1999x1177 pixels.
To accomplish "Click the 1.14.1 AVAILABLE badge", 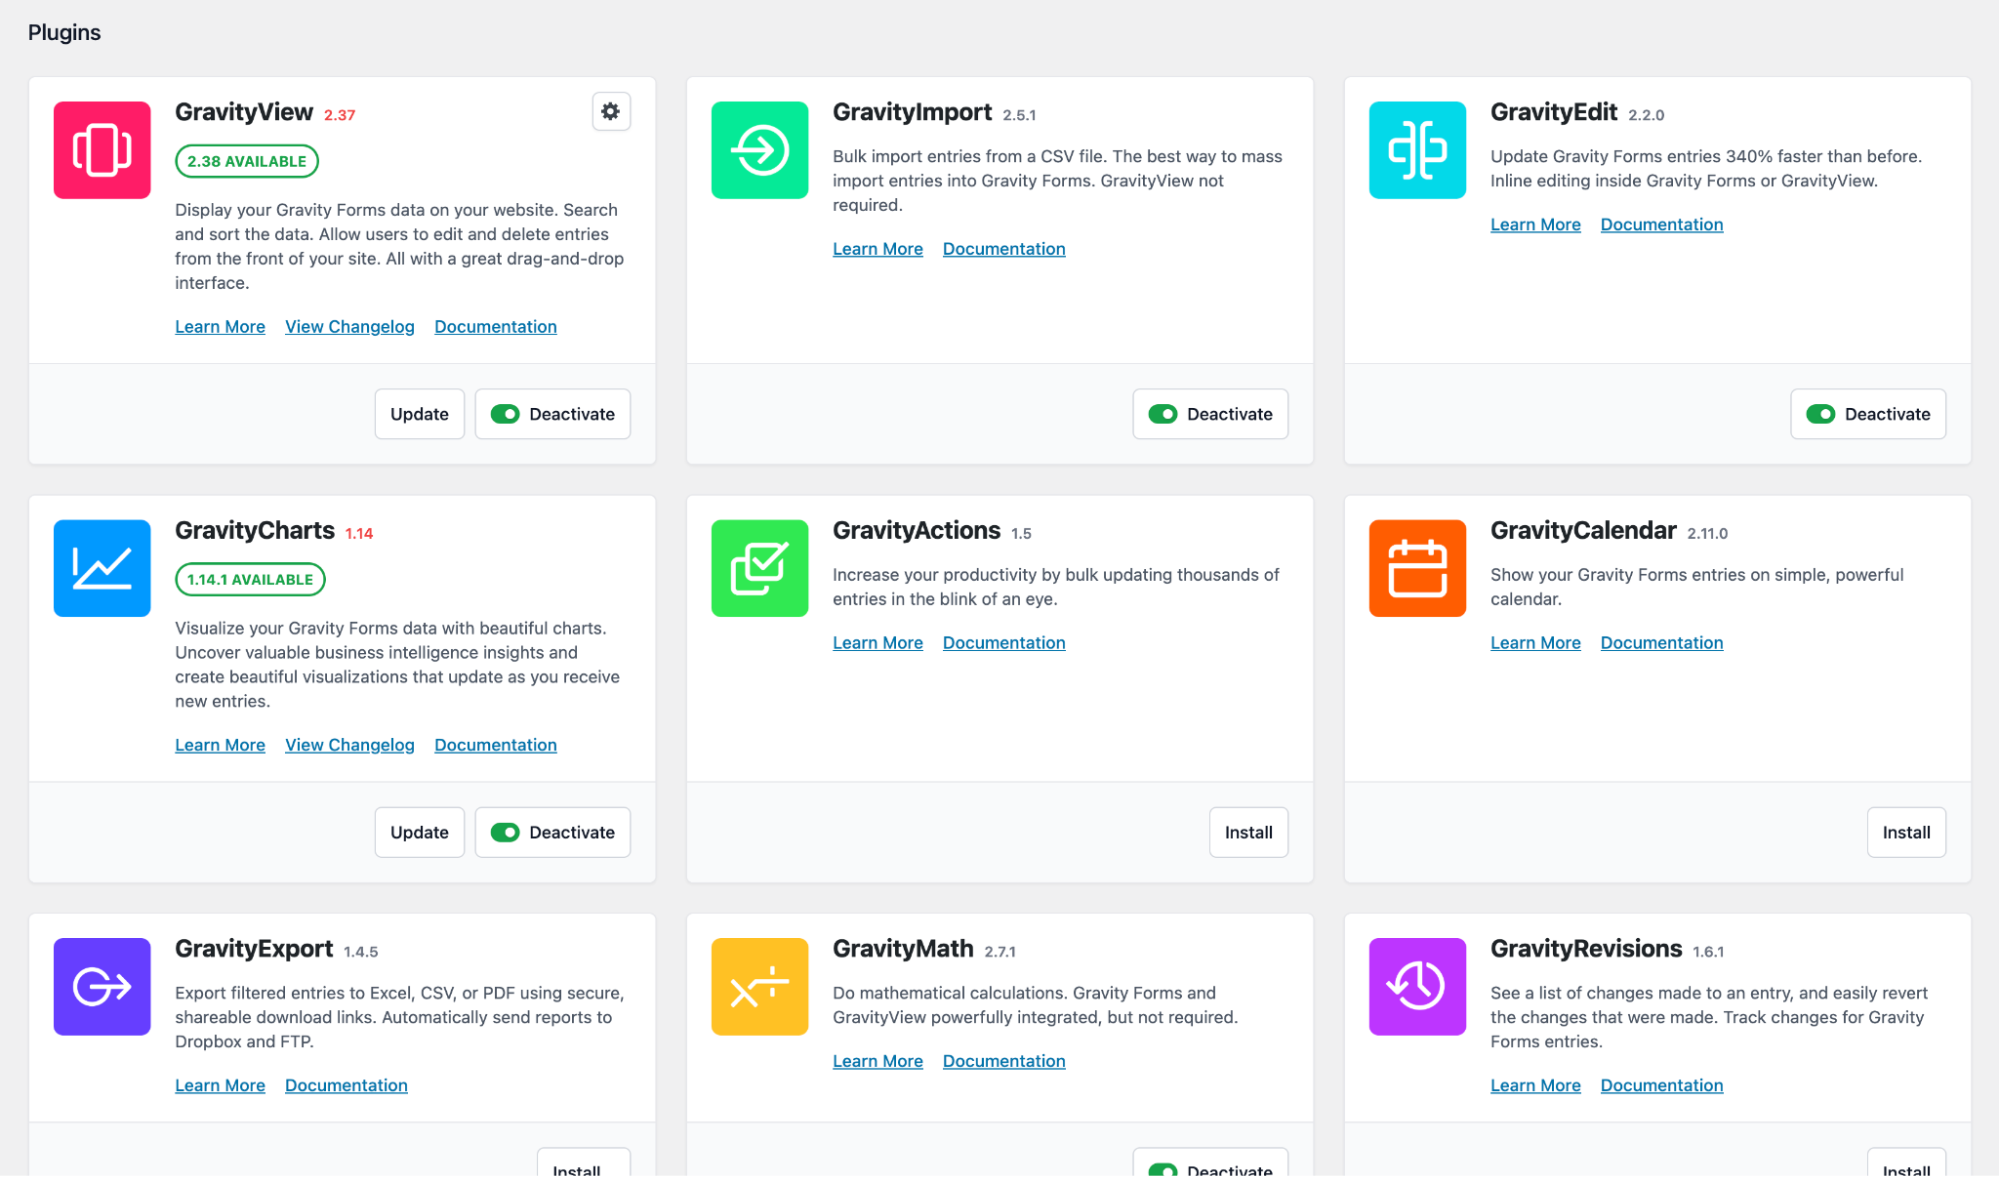I will tap(250, 579).
